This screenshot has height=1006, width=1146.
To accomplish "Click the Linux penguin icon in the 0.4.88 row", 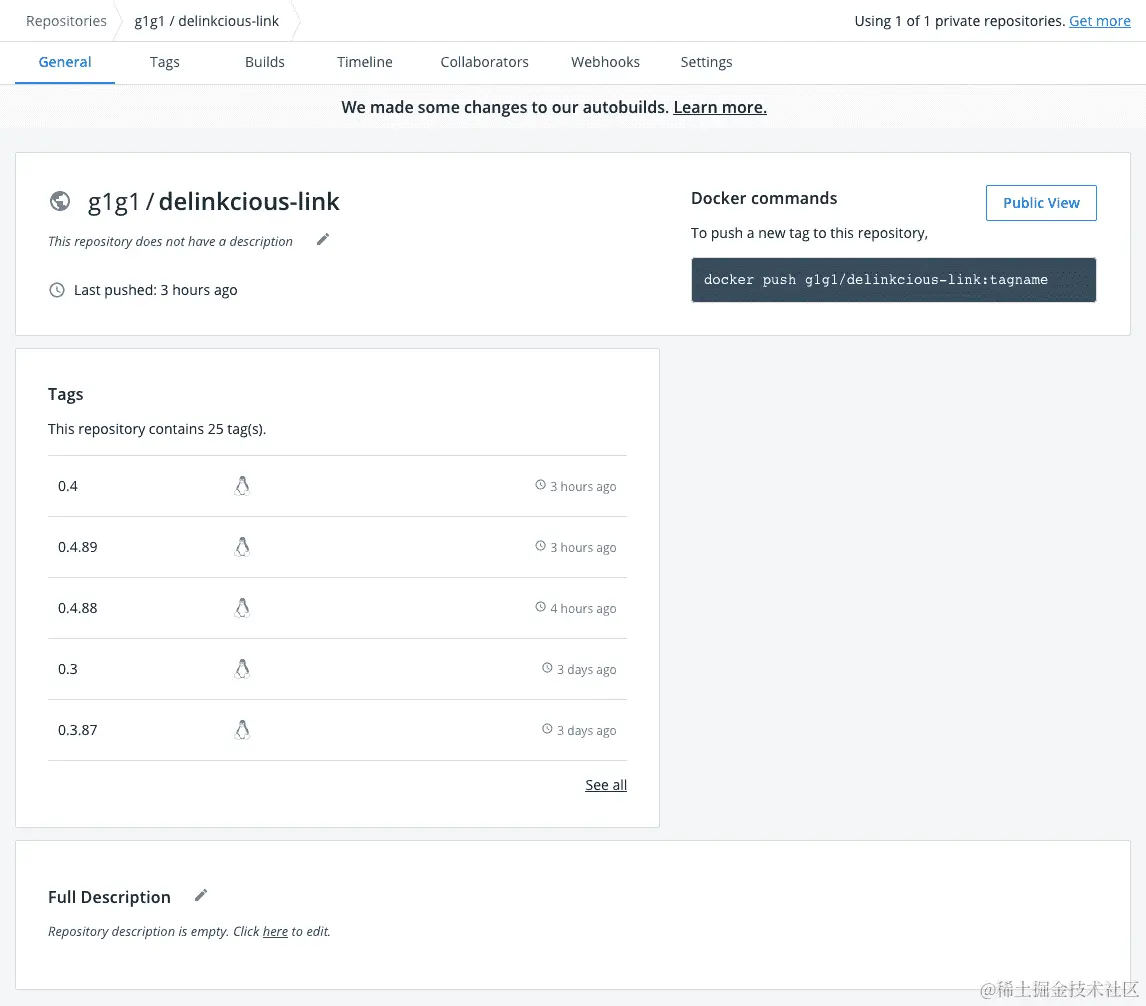I will point(242,608).
